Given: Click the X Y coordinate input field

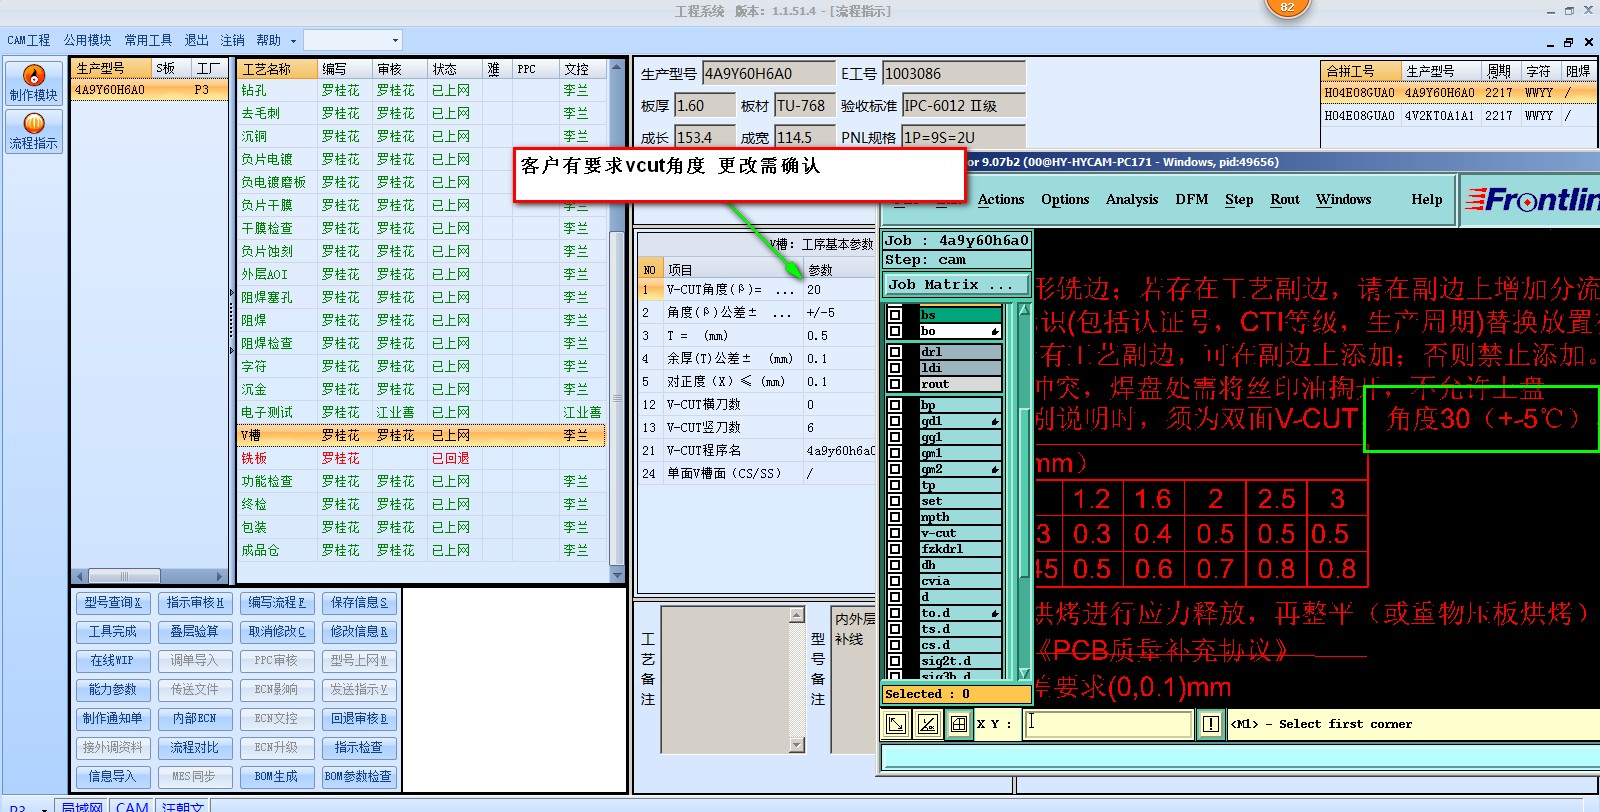Looking at the screenshot, I should pyautogui.click(x=1108, y=723).
